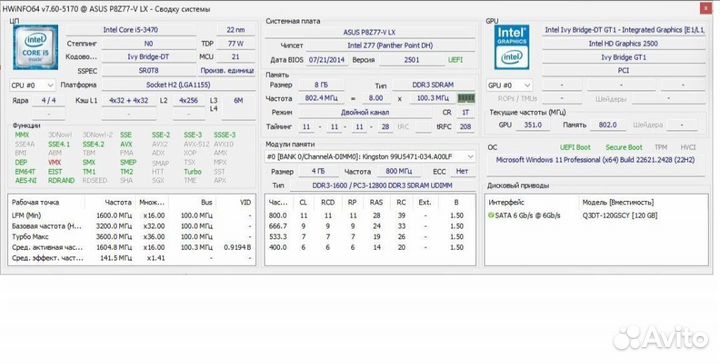Click the cores value 4 / 4
This screenshot has height=363, width=720.
tap(48, 101)
